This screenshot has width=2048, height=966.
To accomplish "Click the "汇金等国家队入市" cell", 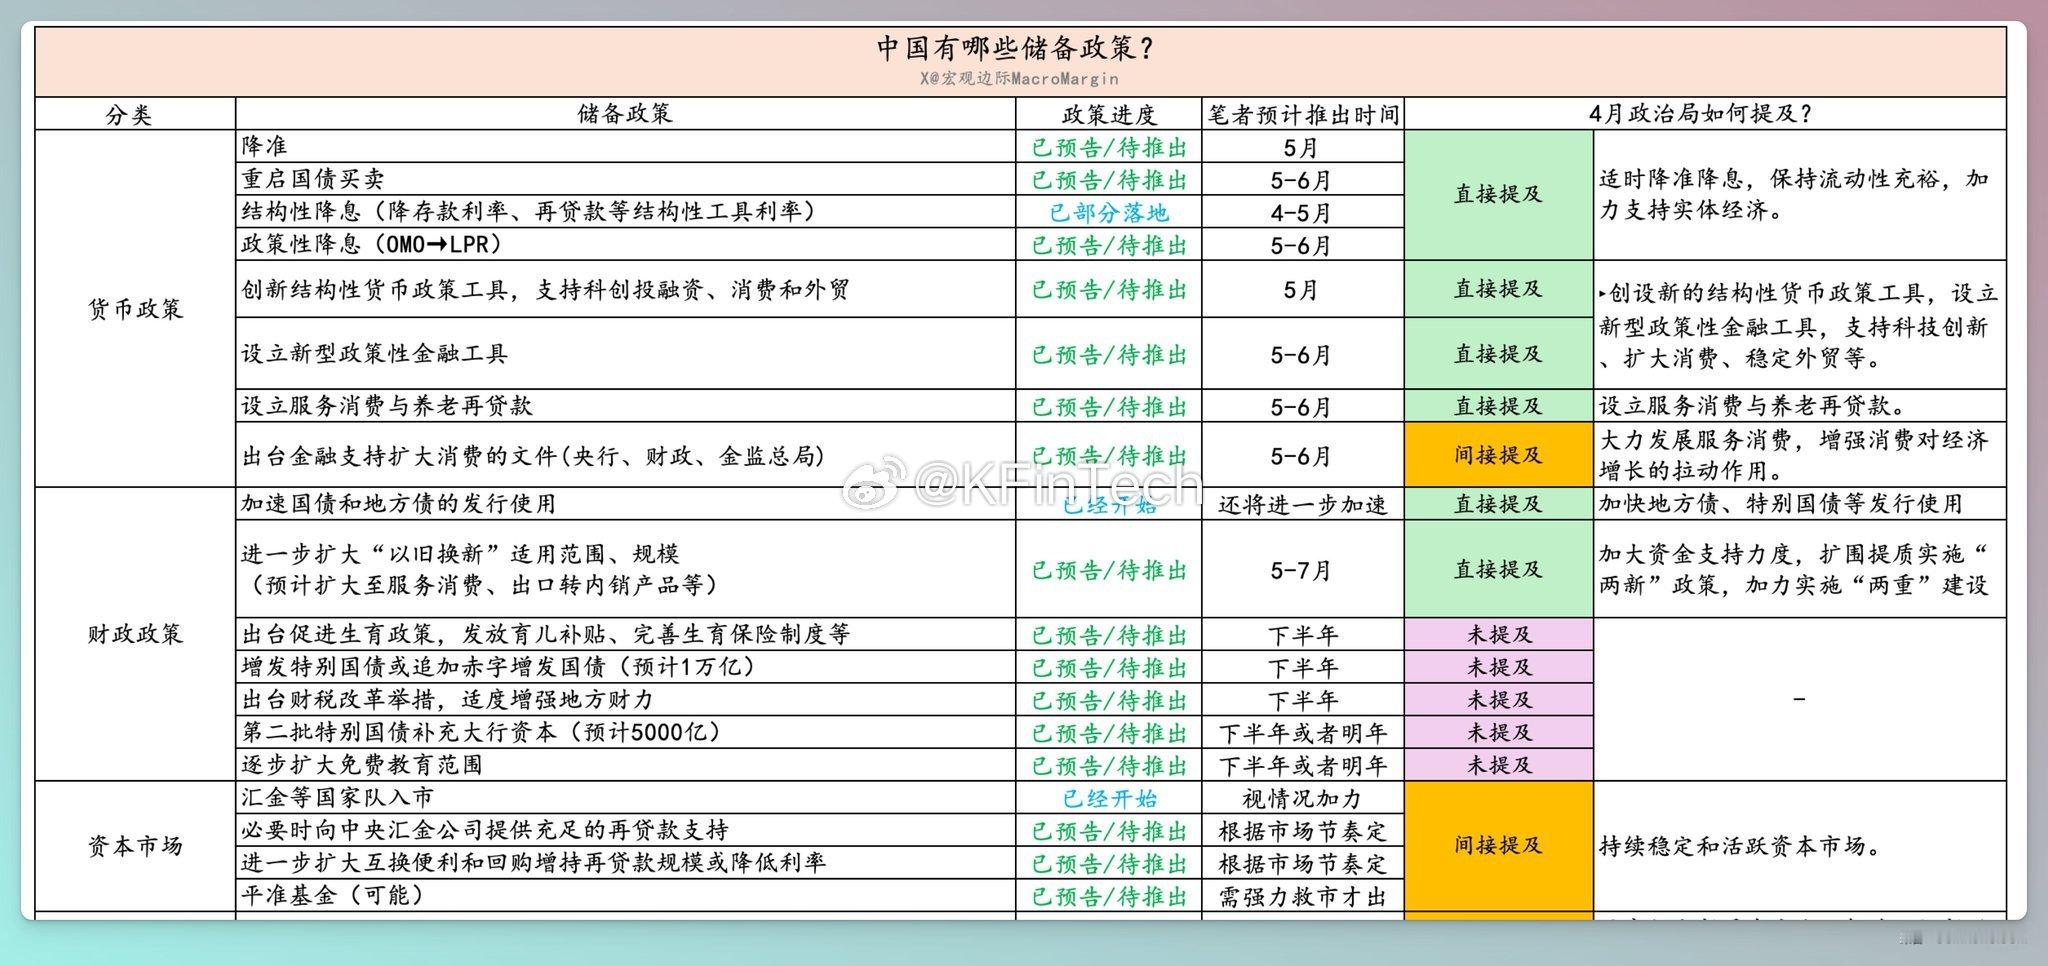I will tap(626, 798).
